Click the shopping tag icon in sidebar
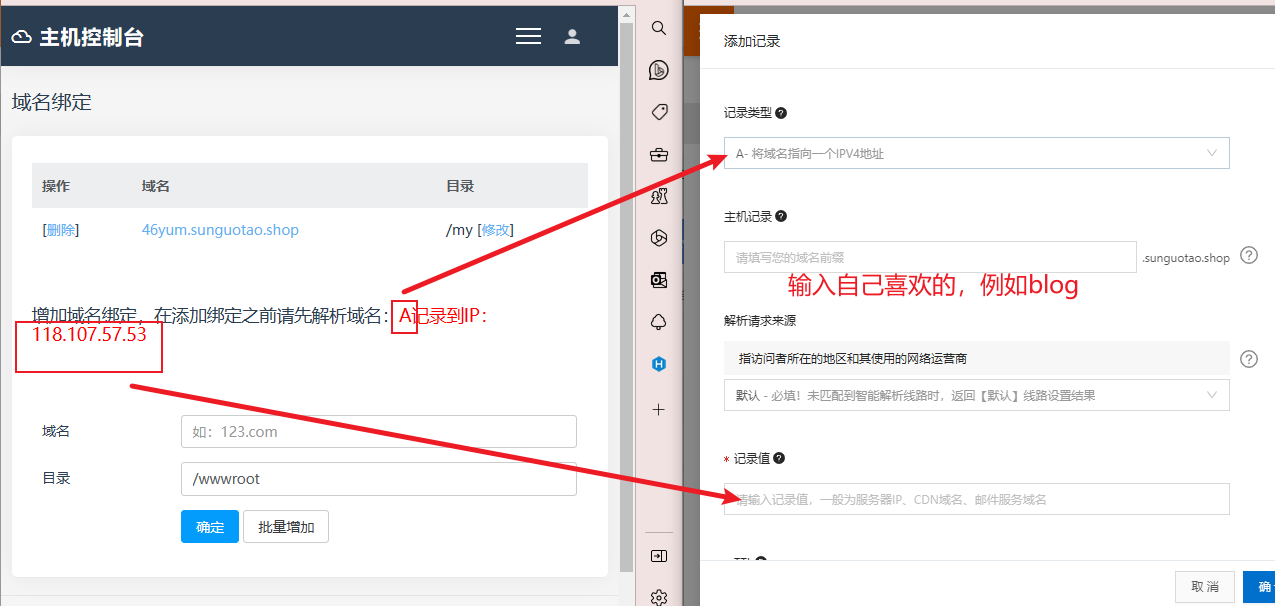 (x=658, y=112)
